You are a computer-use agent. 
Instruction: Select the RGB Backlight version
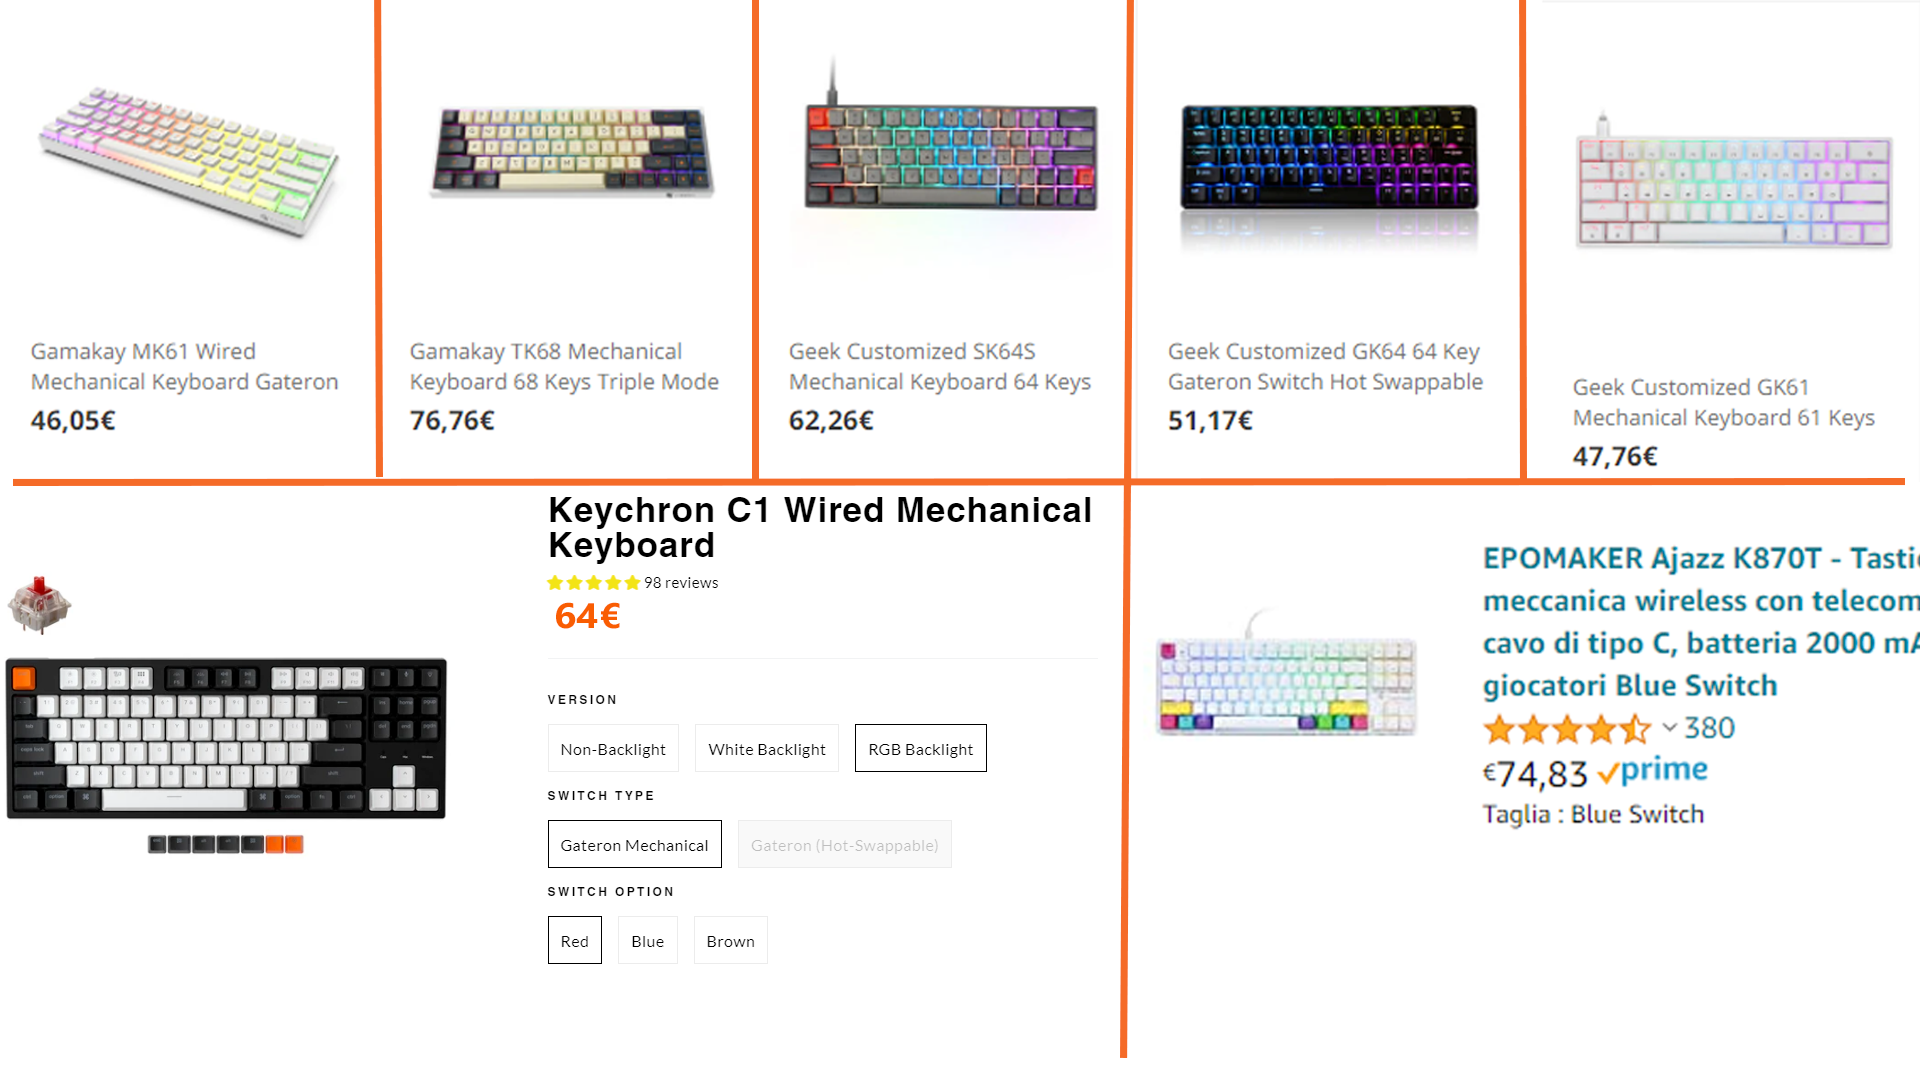point(920,748)
